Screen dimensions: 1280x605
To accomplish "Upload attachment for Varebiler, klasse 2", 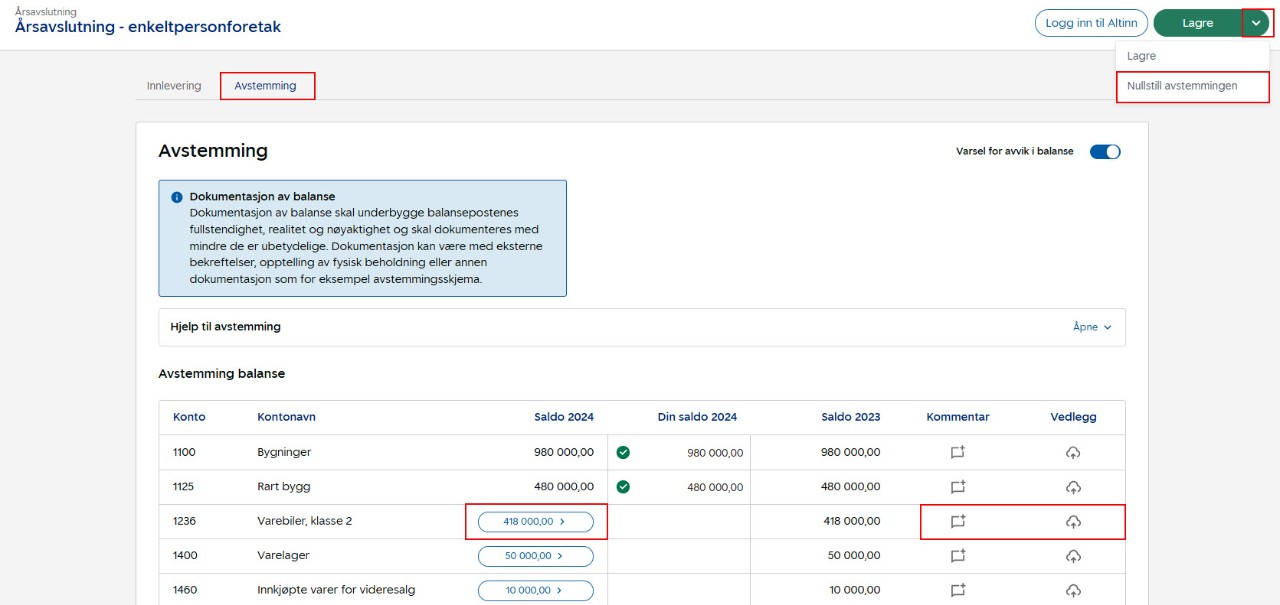I will (1073, 521).
